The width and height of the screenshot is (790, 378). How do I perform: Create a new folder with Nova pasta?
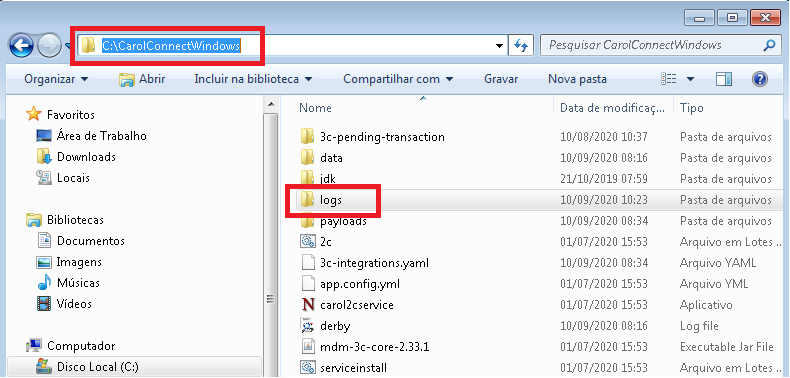pyautogui.click(x=577, y=79)
